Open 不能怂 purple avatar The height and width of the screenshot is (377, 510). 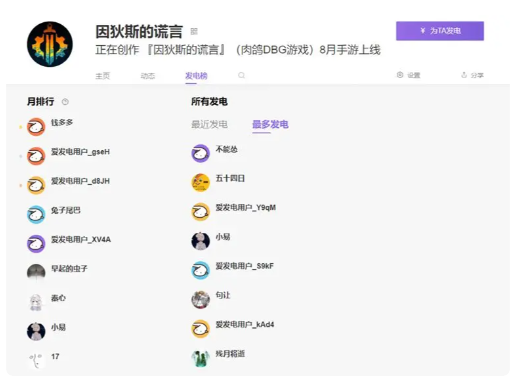201,153
